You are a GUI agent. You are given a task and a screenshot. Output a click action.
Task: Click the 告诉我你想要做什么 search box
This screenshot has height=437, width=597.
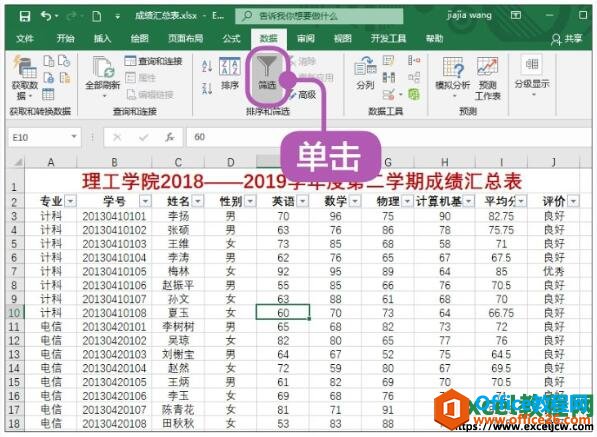pos(319,16)
